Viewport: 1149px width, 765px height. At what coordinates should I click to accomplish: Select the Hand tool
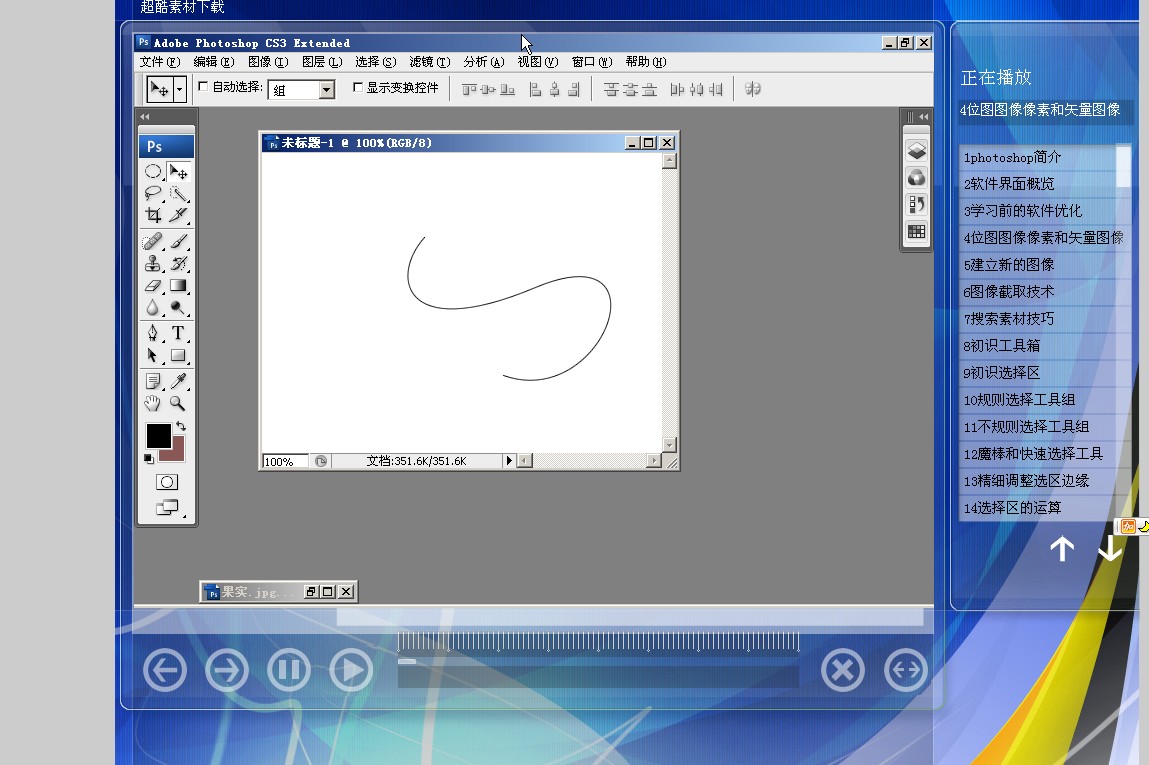tap(153, 403)
